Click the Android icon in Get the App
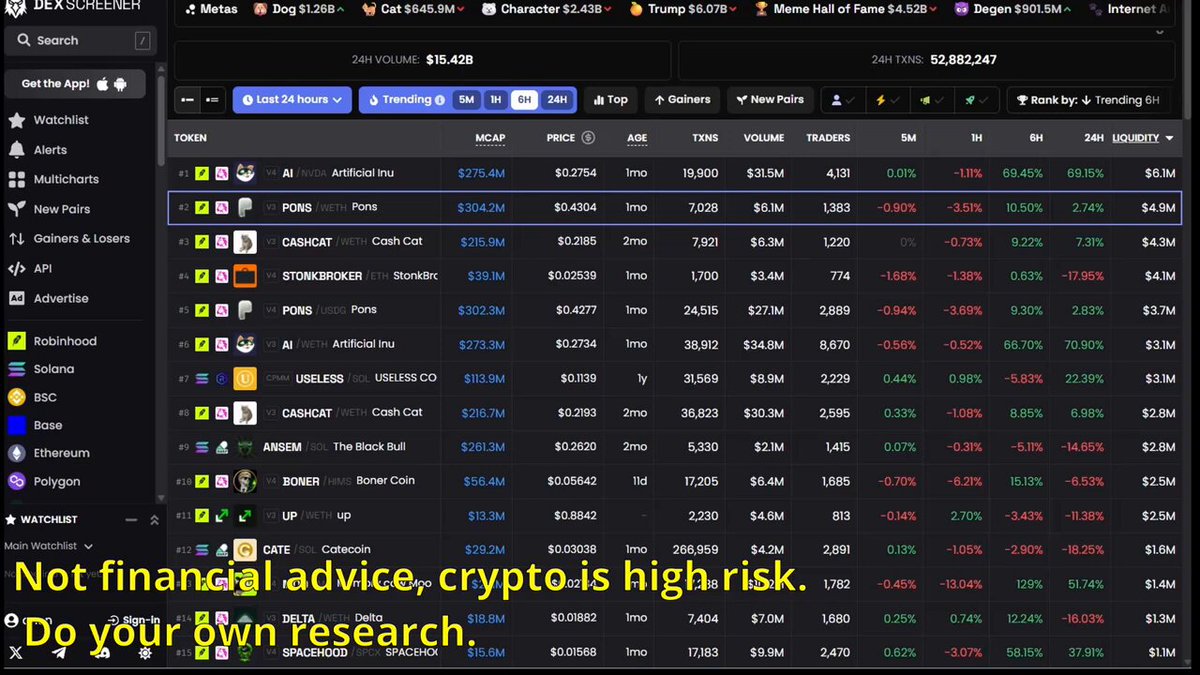Image resolution: width=1200 pixels, height=675 pixels. [120, 84]
